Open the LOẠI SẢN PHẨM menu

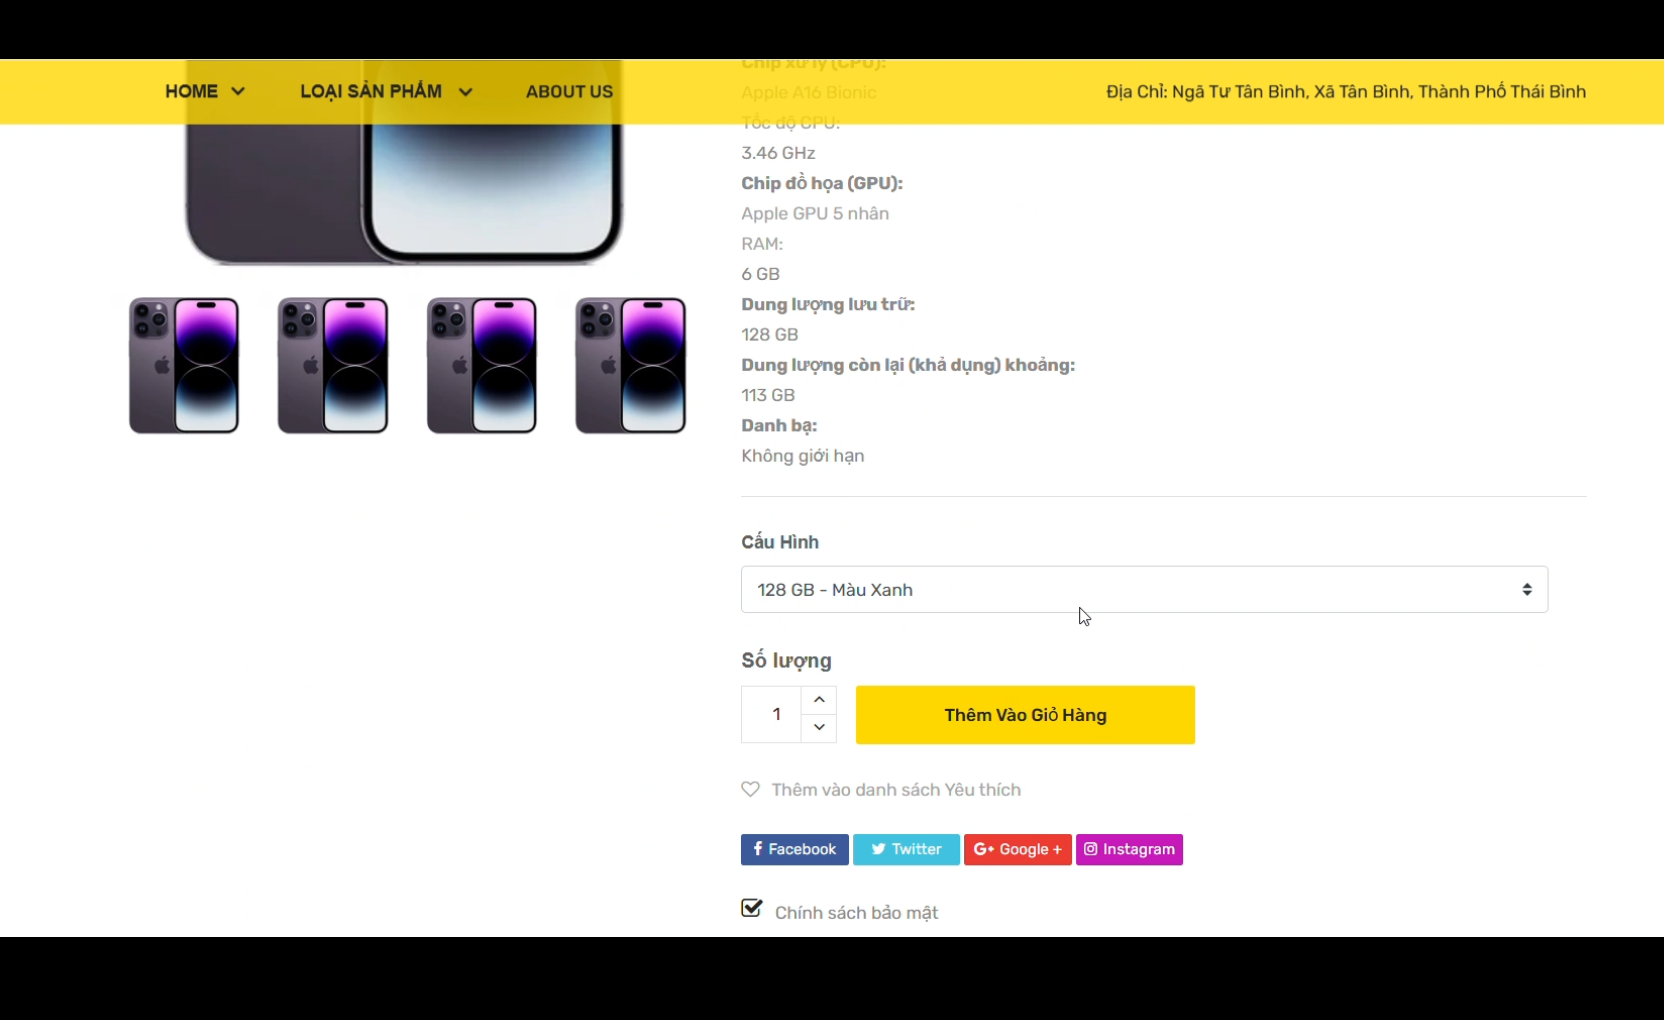(371, 91)
